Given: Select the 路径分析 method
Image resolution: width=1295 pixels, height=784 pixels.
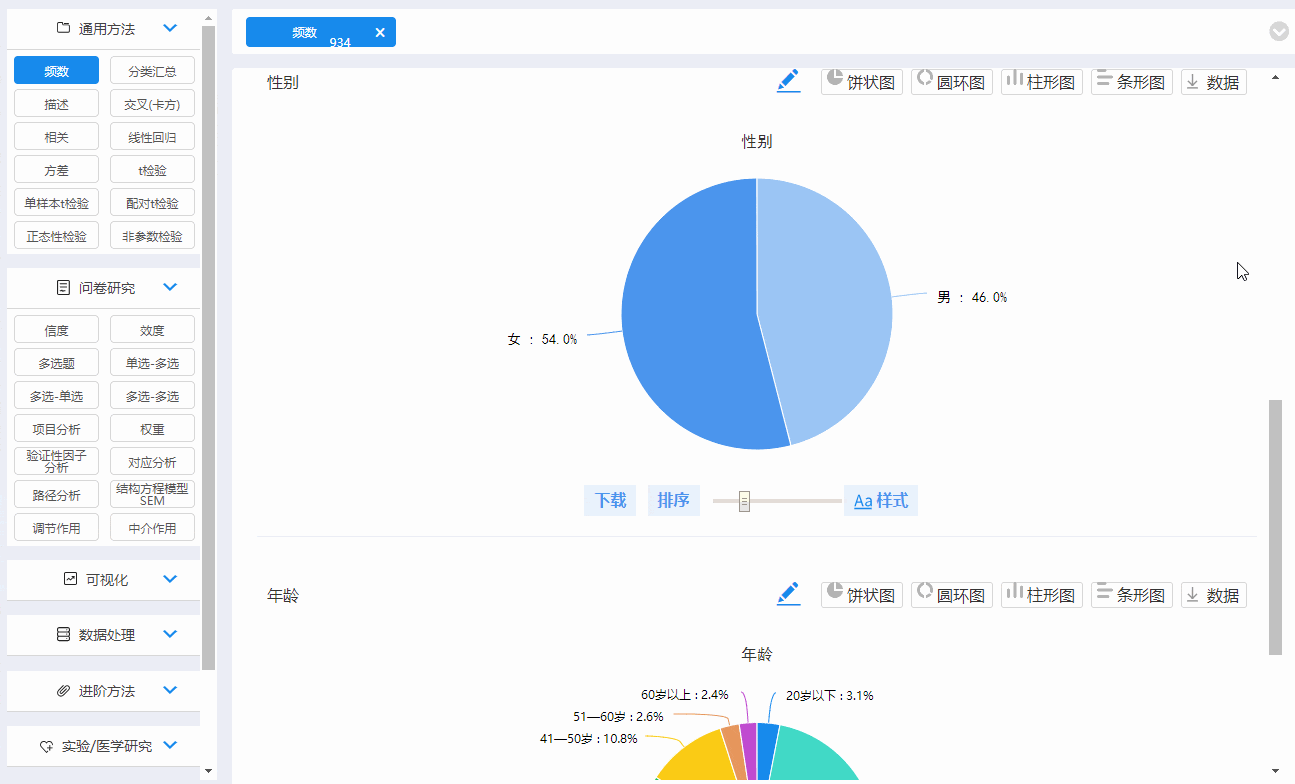Looking at the screenshot, I should 57,494.
